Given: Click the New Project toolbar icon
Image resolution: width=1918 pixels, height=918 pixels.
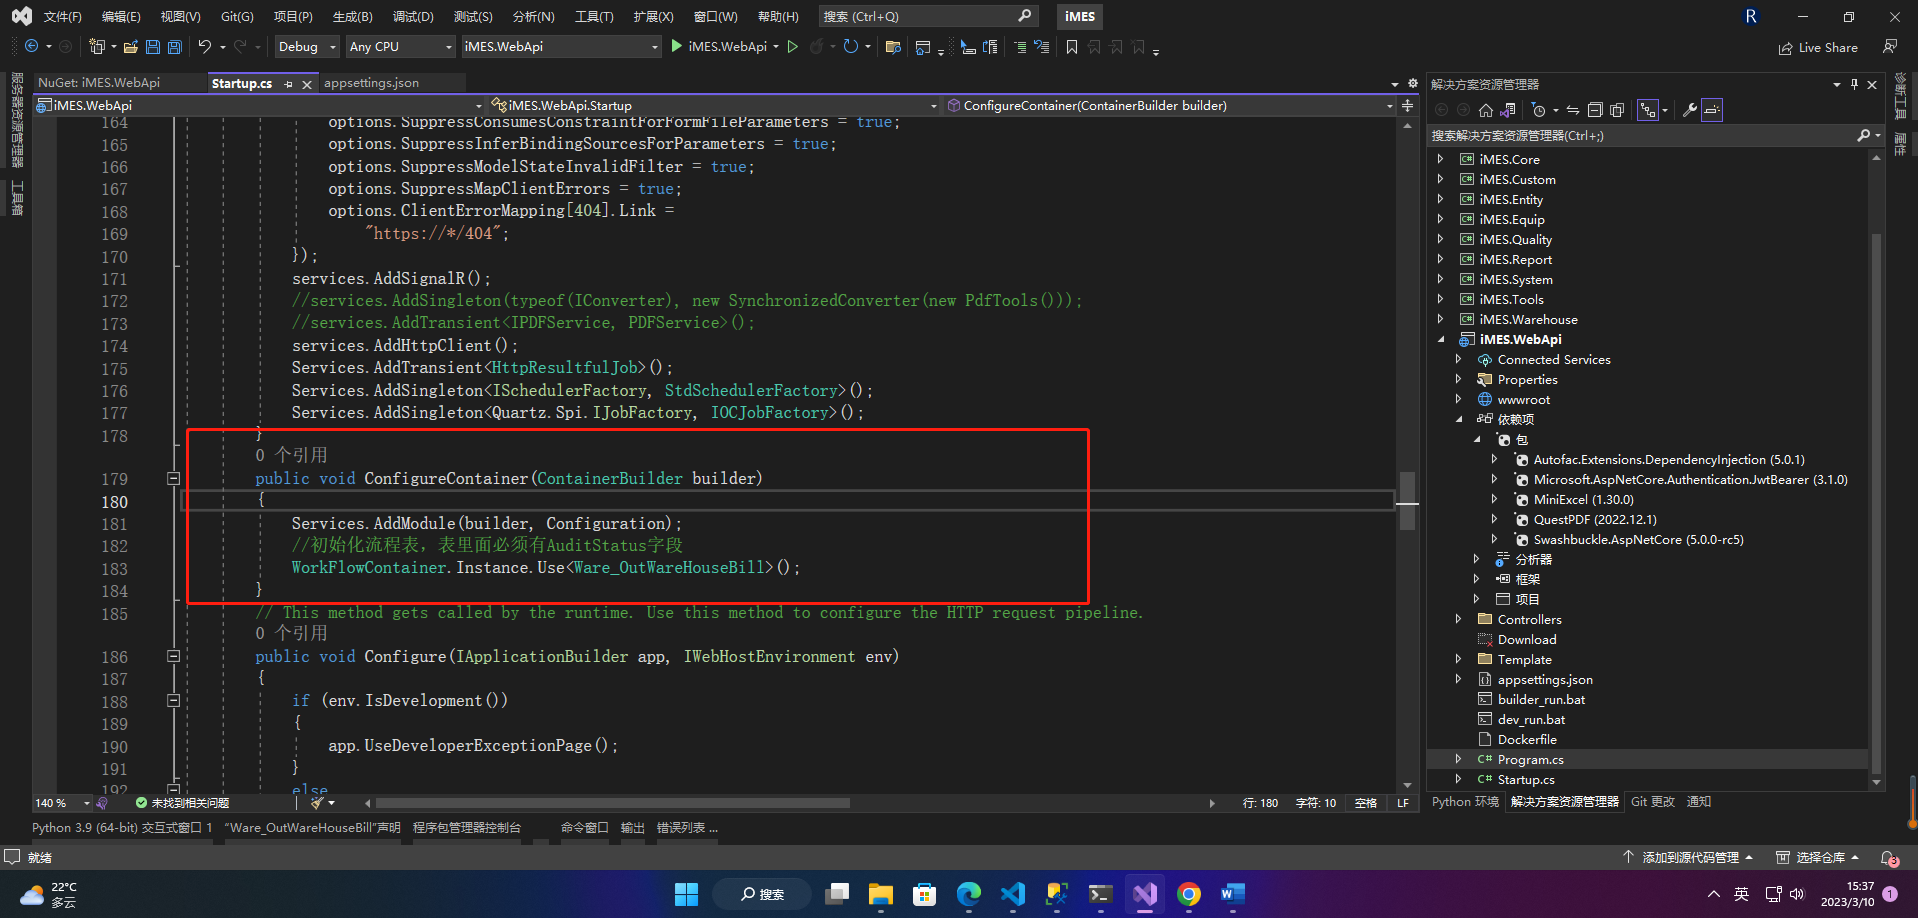Looking at the screenshot, I should click(x=97, y=46).
